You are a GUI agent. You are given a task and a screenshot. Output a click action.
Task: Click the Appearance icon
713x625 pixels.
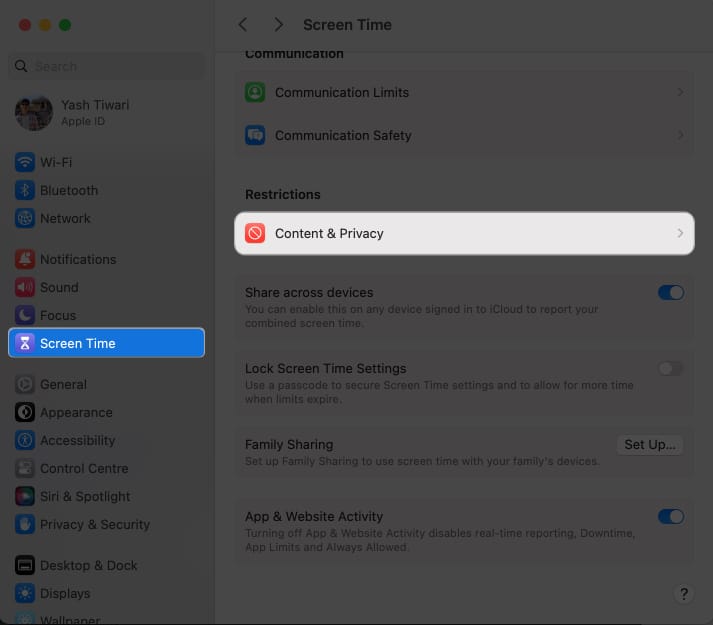(x=25, y=412)
